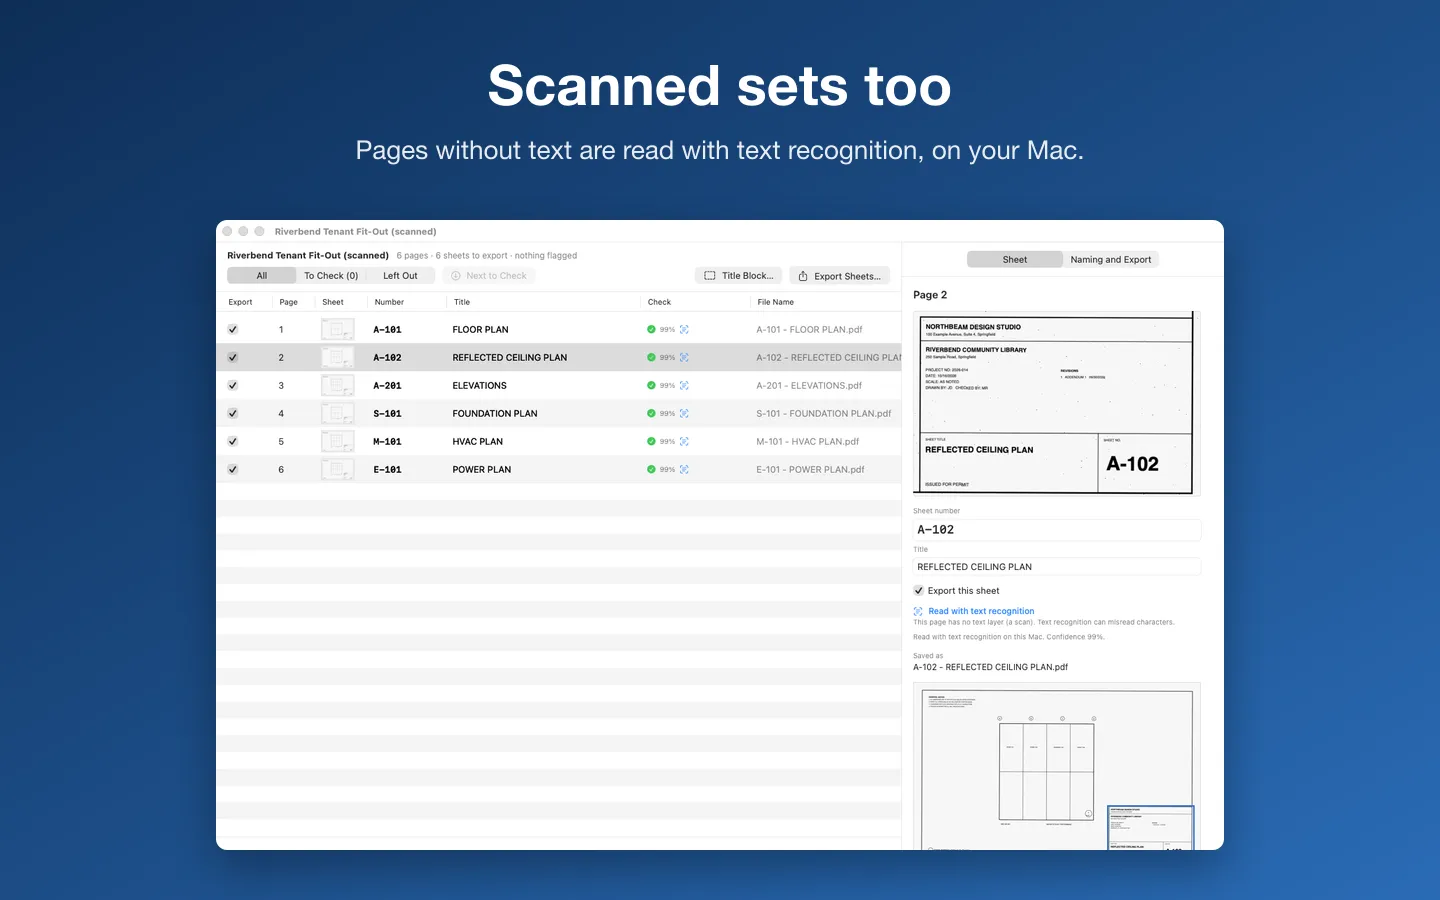
Task: Click the title block preview image for Page 2
Action: point(1057,403)
